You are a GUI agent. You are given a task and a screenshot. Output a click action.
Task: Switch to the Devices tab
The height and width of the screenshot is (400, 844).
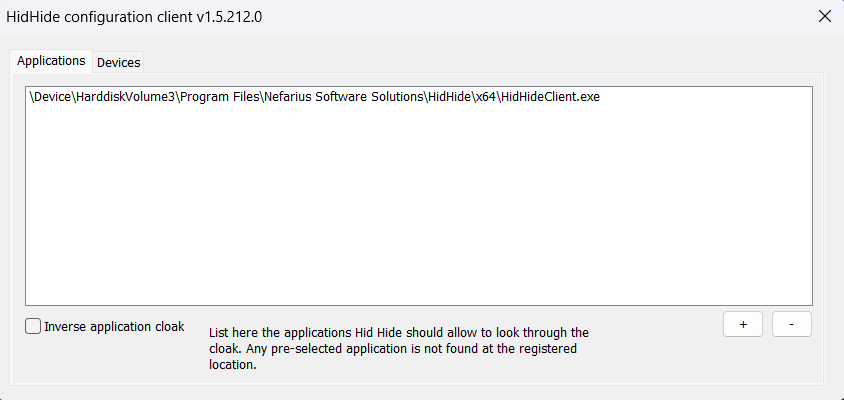(118, 62)
